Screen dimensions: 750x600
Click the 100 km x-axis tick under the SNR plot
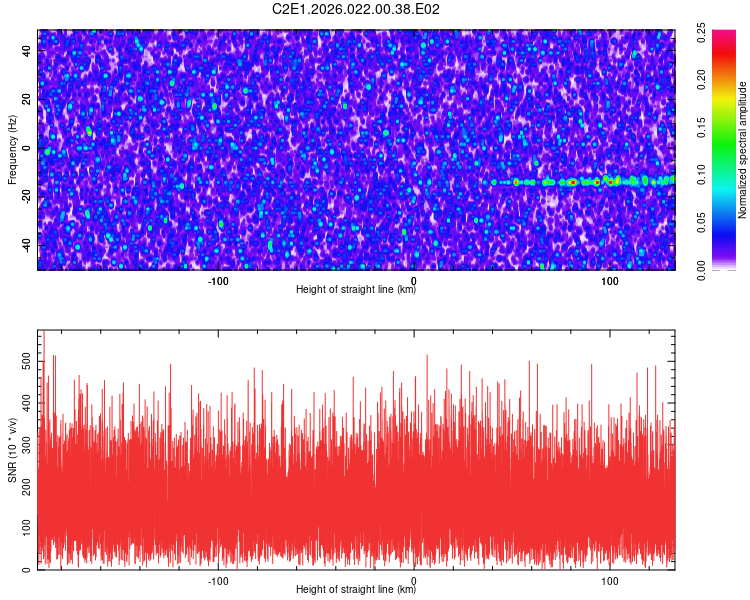(610, 580)
